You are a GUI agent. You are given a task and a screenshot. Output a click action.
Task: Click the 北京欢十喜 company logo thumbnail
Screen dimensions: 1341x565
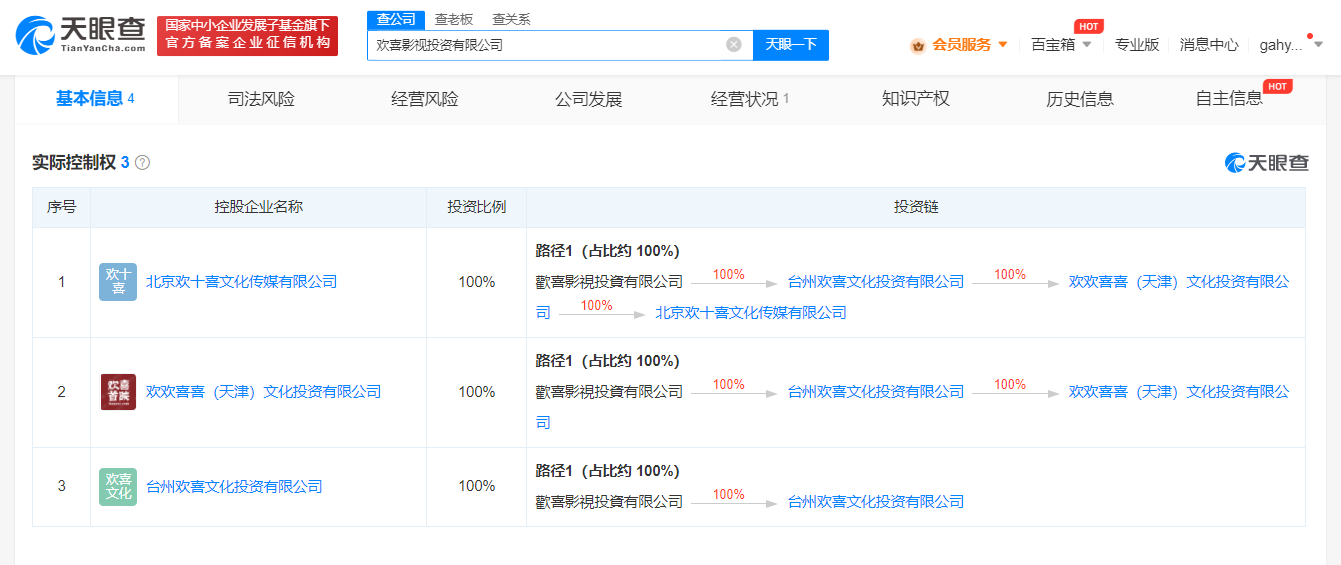[x=118, y=282]
